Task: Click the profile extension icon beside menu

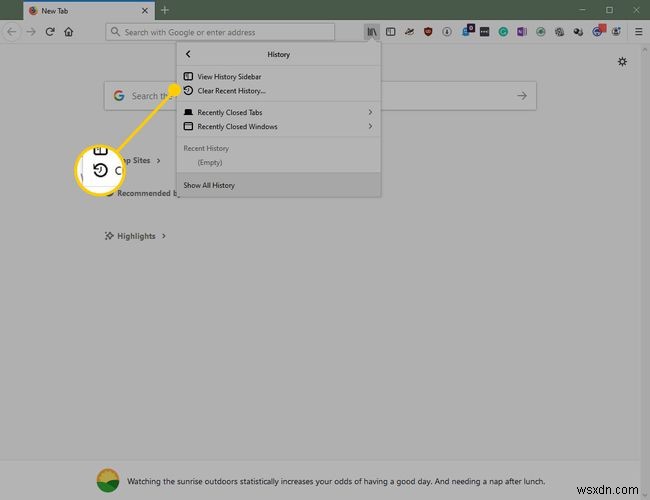Action: click(616, 32)
